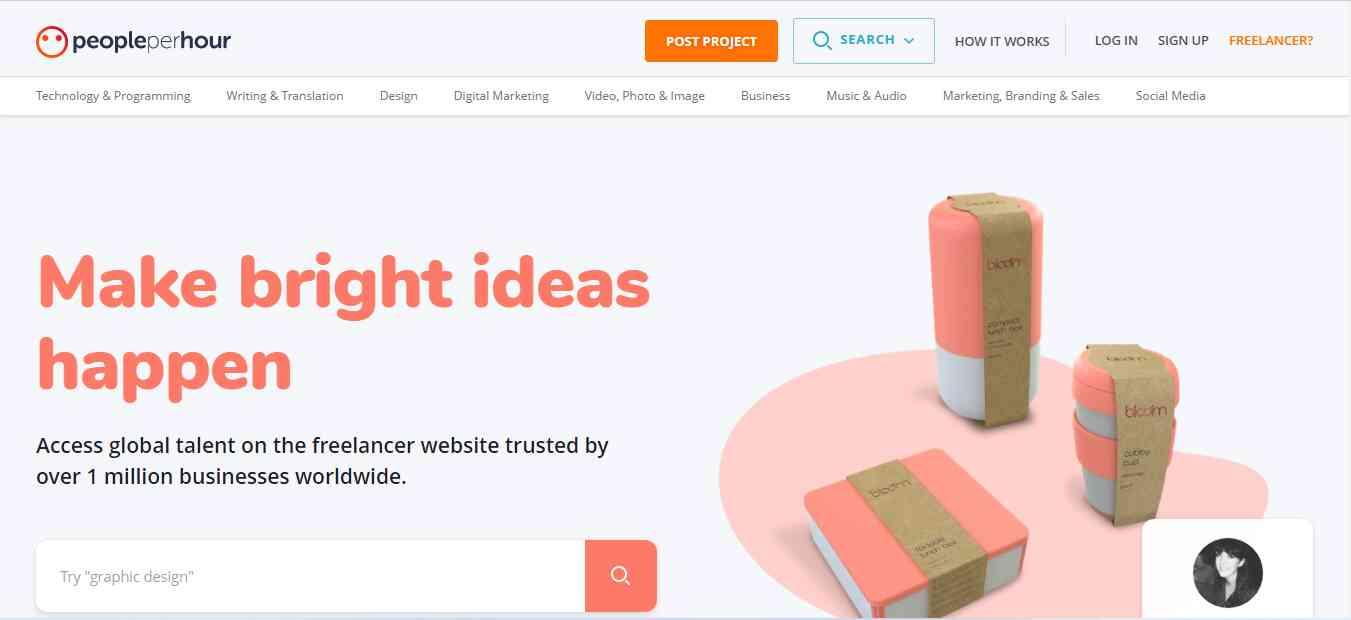Image resolution: width=1351 pixels, height=620 pixels.
Task: Select the Business category
Action: coord(766,96)
